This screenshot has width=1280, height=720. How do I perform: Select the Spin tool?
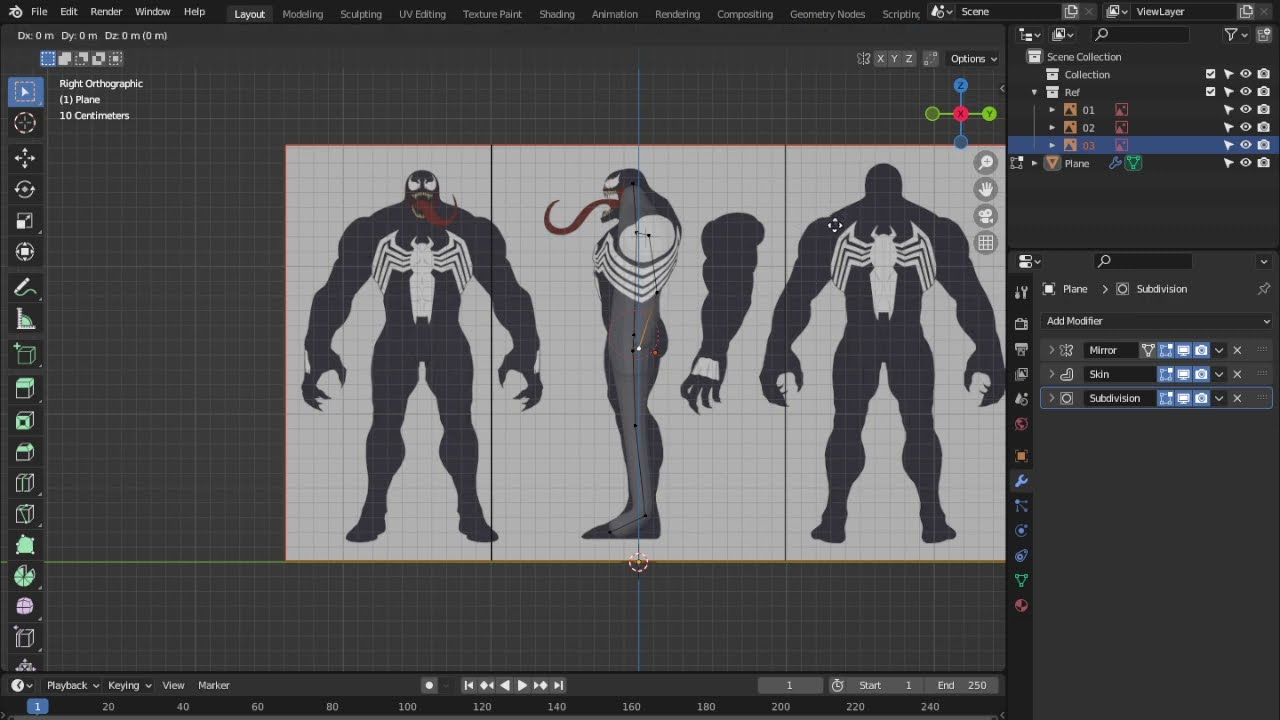point(25,576)
